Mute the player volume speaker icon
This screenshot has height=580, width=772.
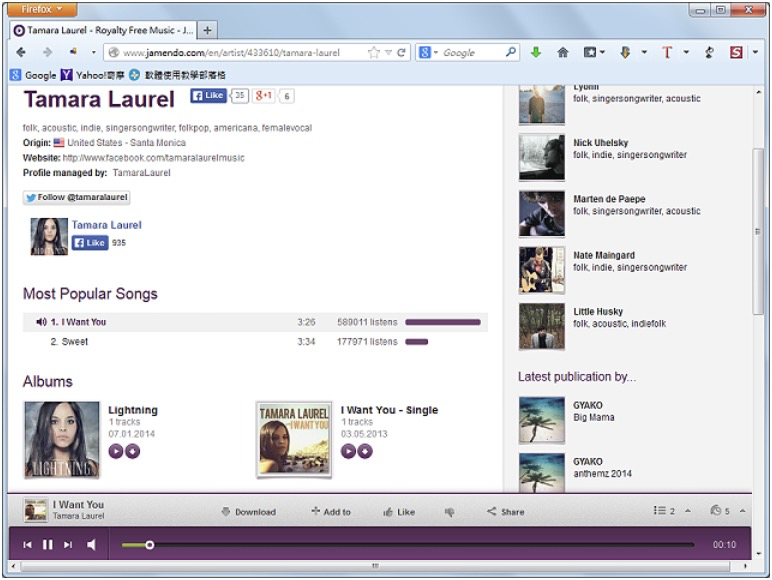coord(91,545)
